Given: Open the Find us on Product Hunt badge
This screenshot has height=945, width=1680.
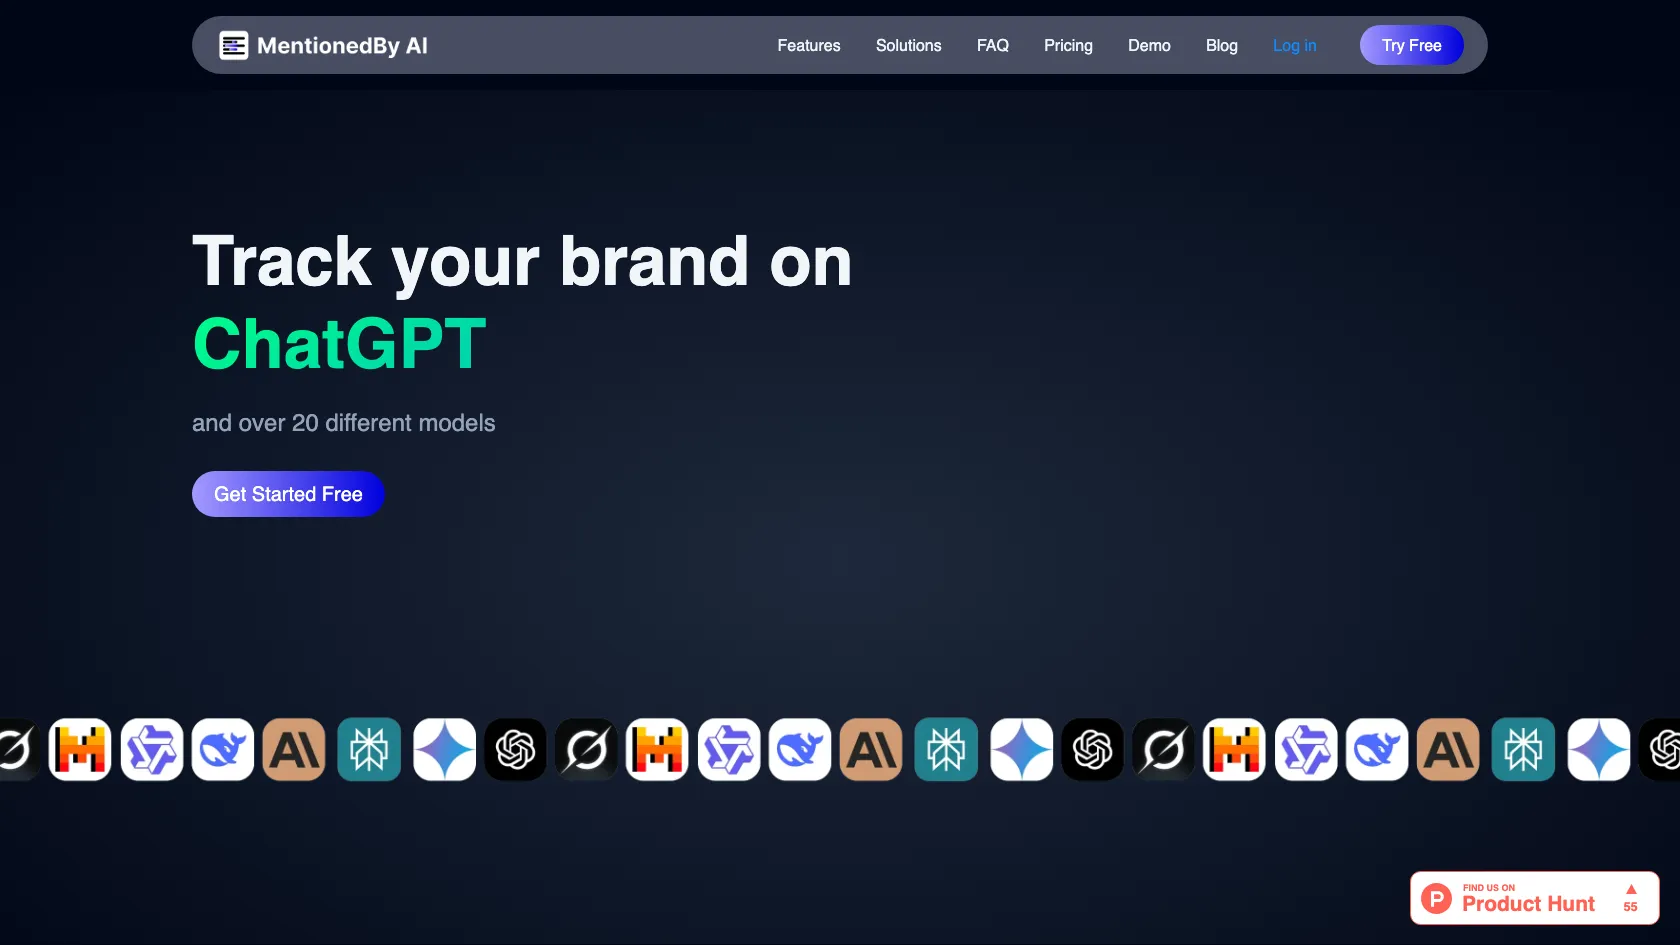Looking at the screenshot, I should (x=1535, y=898).
